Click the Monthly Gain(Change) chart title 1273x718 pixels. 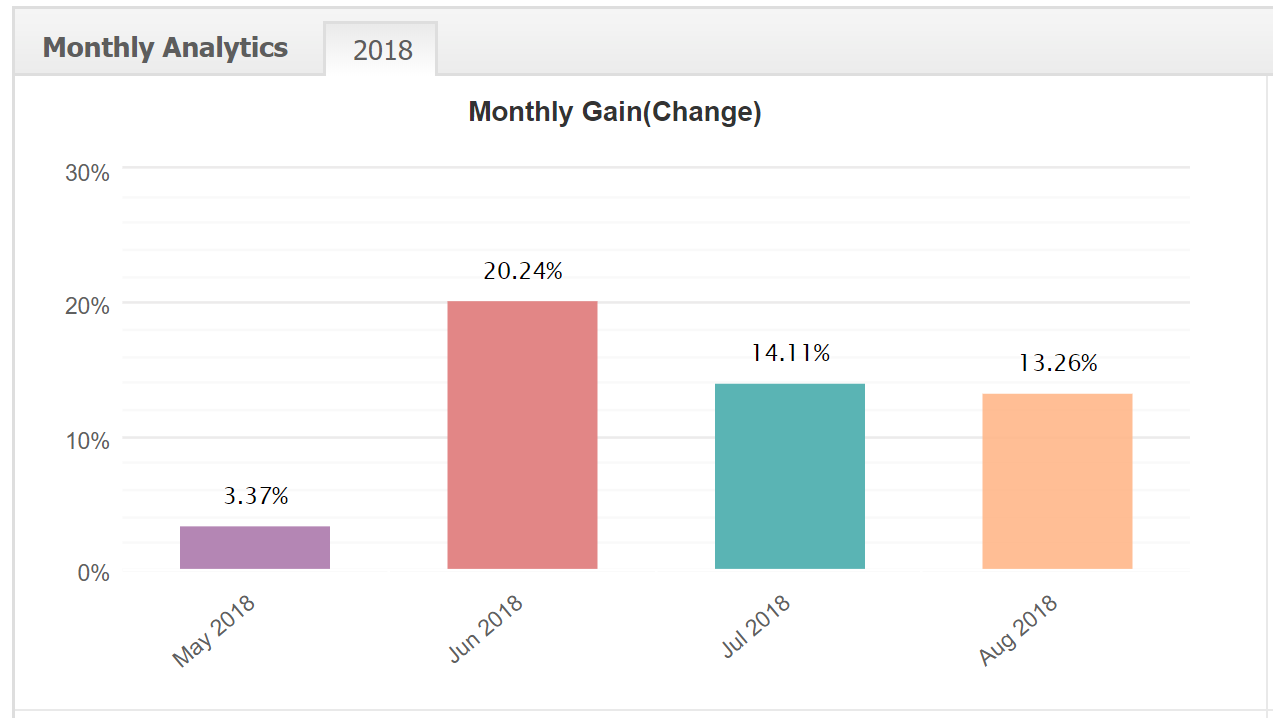615,111
